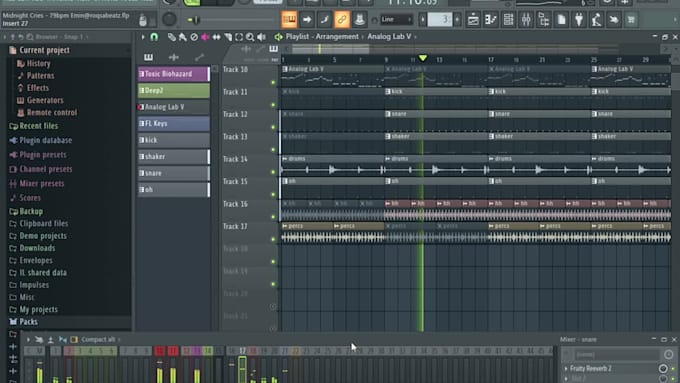This screenshot has width=680, height=383.
Task: Open Analog Lab V breadcrumb in playlist title
Action: pos(389,37)
